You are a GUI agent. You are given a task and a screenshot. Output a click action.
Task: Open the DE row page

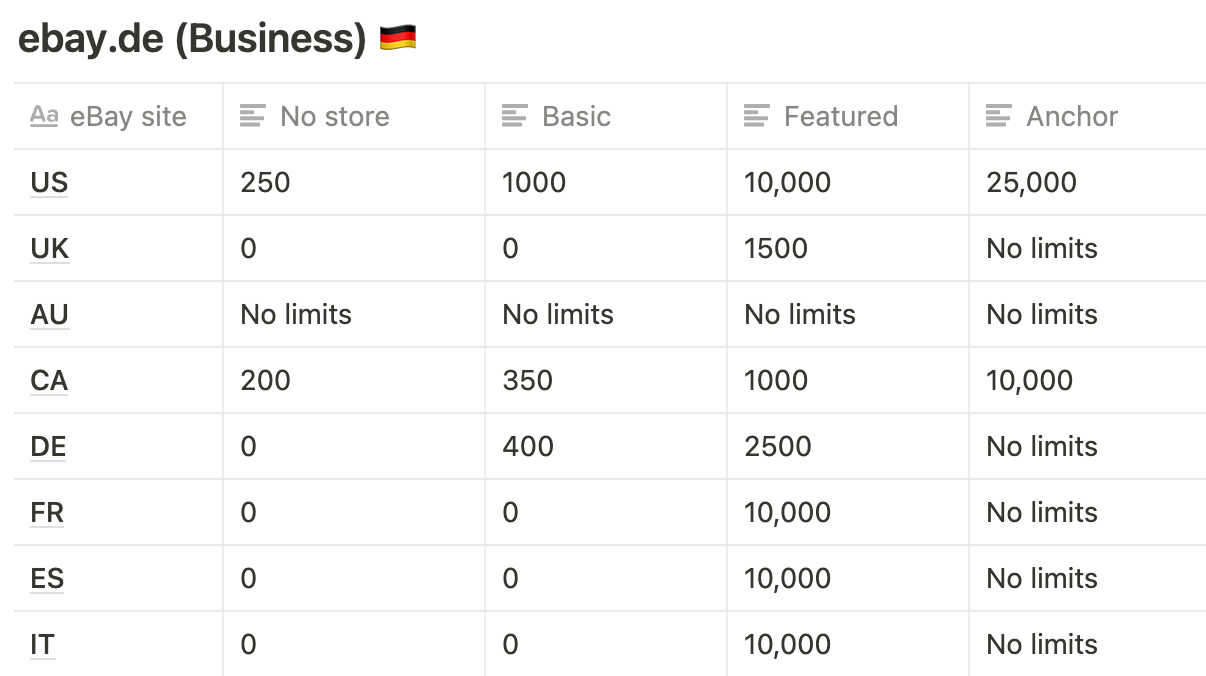click(x=48, y=446)
